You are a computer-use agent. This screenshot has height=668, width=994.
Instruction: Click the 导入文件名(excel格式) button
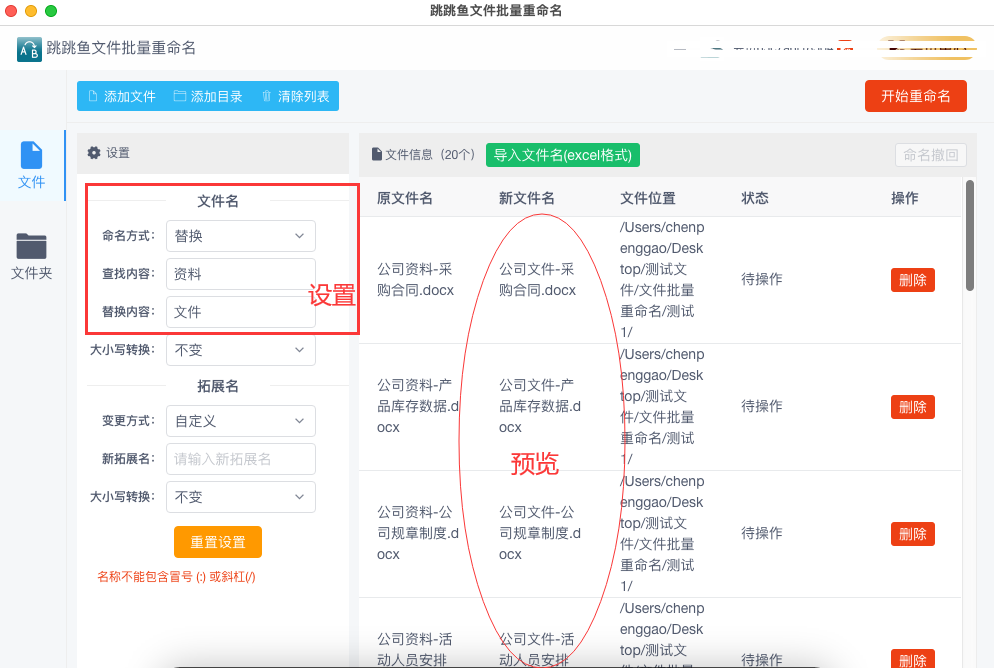[x=563, y=155]
